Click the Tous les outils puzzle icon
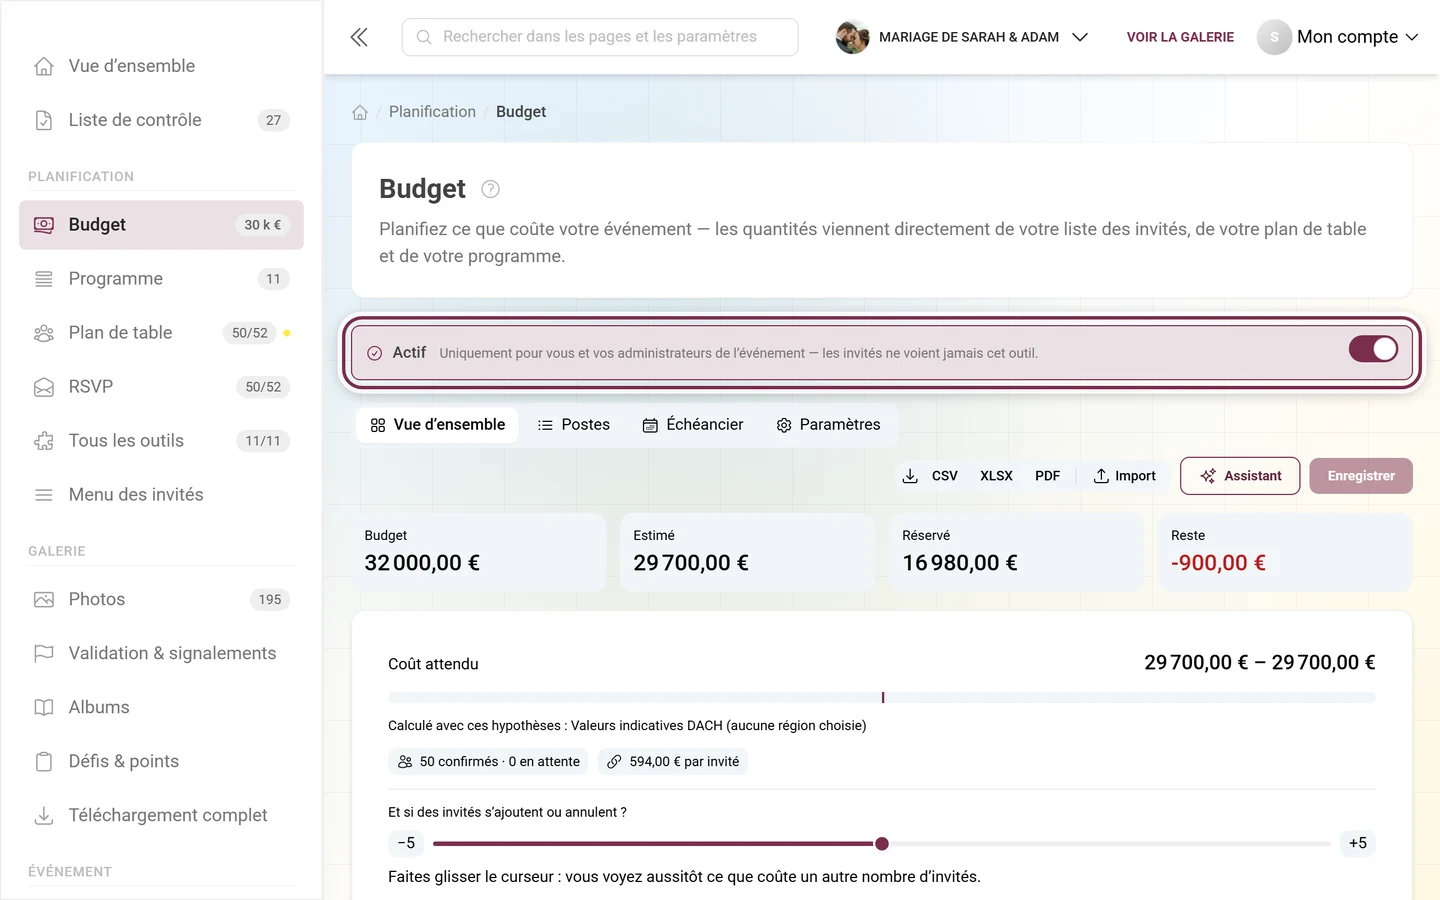 (x=44, y=441)
